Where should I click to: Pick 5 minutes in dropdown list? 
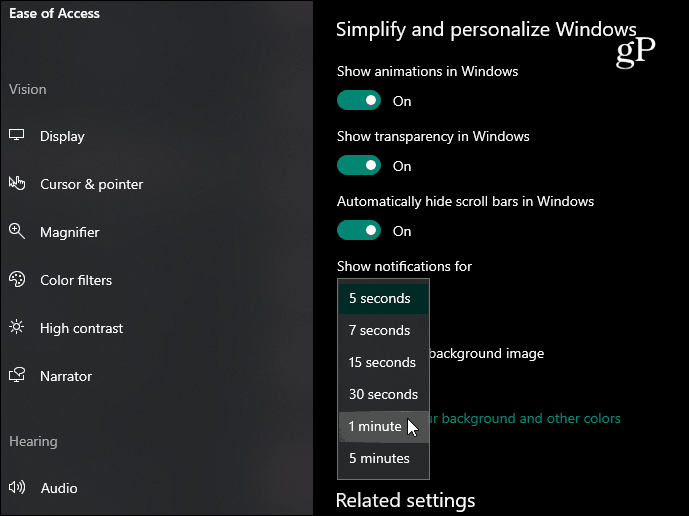[x=383, y=458]
